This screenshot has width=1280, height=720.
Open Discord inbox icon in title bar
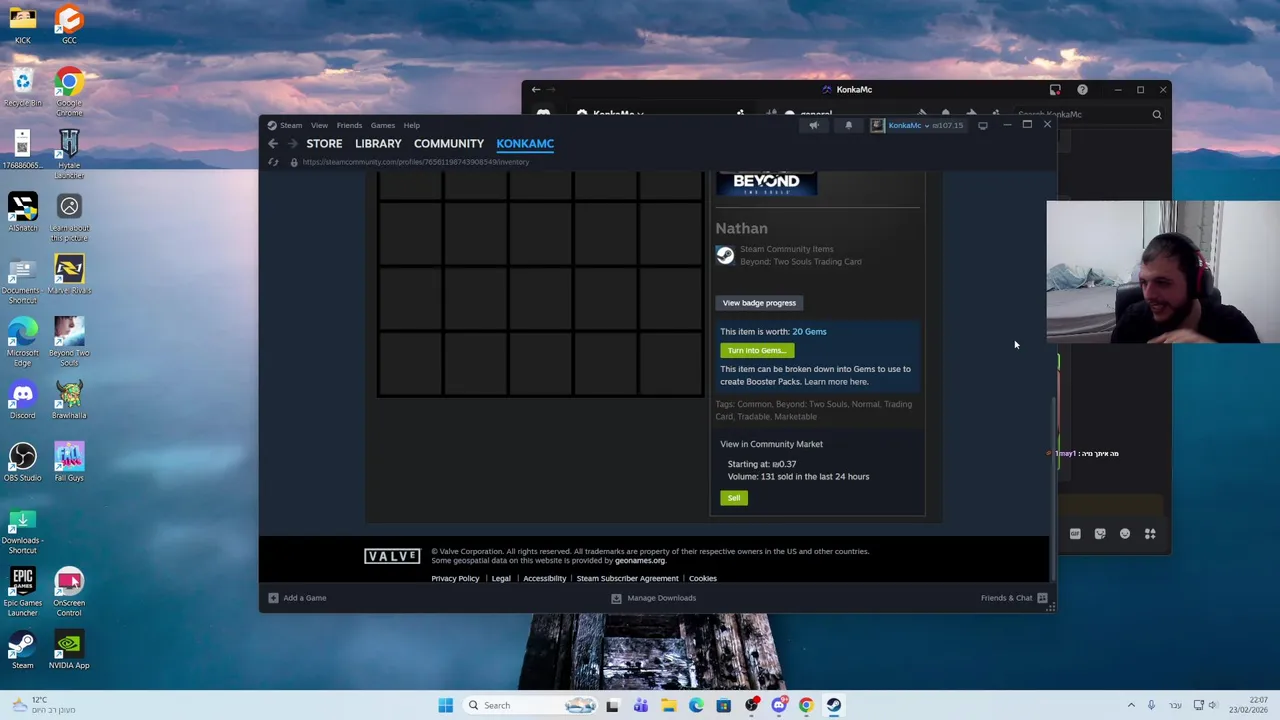[1055, 90]
